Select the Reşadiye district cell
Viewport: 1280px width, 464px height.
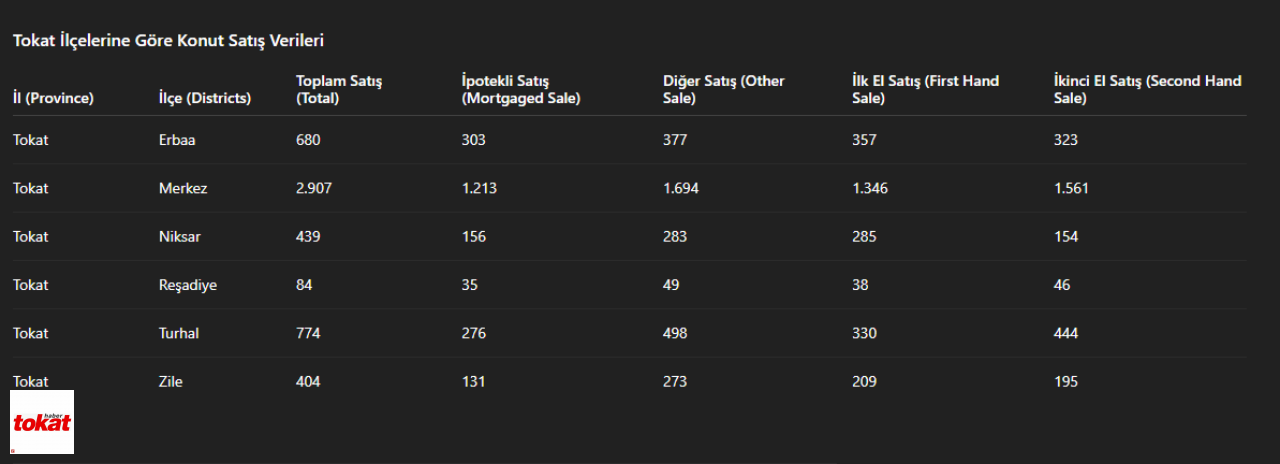(188, 285)
